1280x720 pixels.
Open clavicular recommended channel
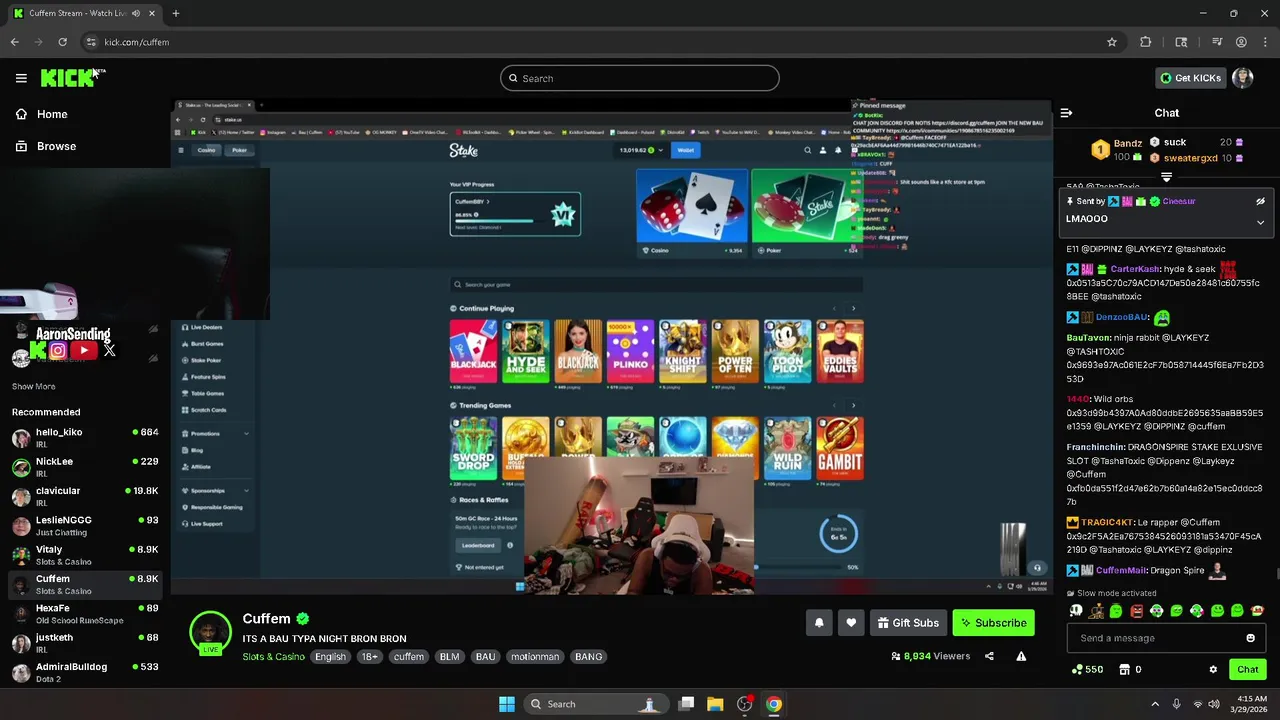[85, 497]
